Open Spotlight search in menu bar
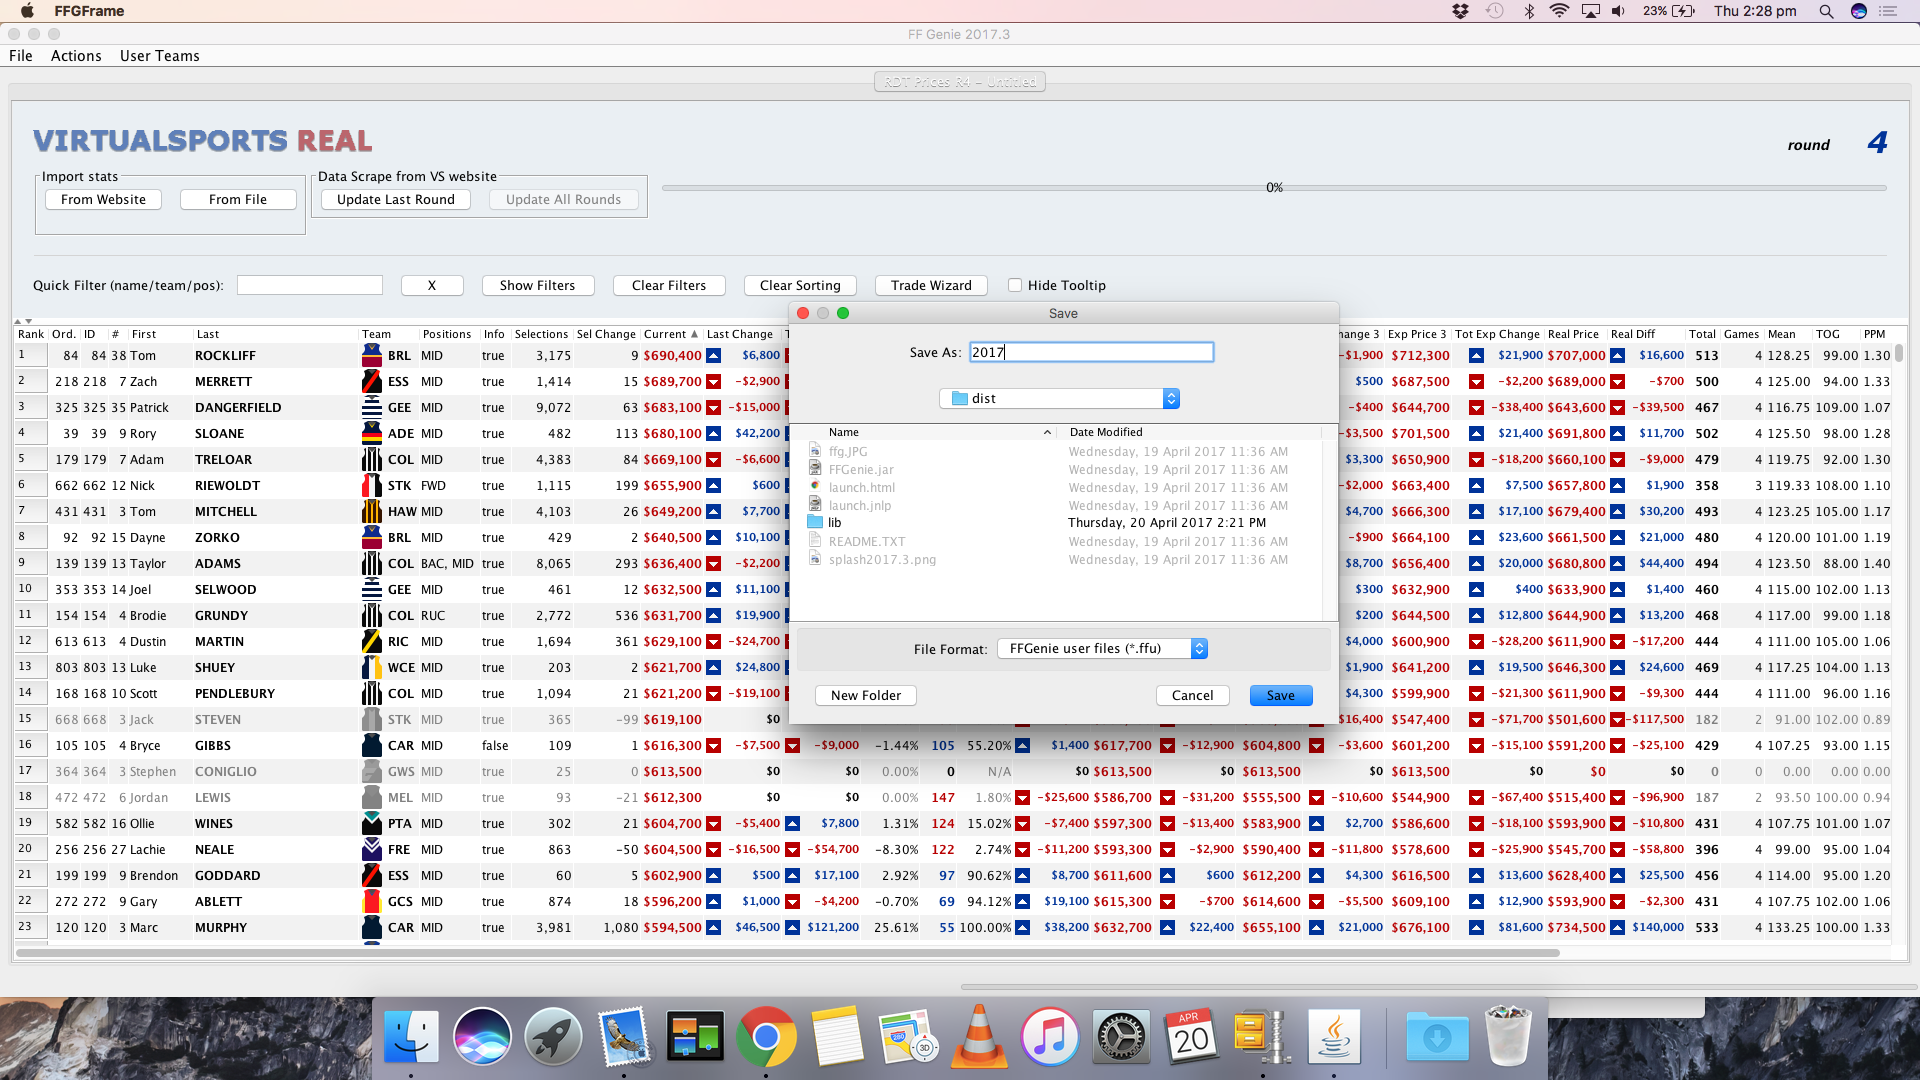 coord(1826,11)
